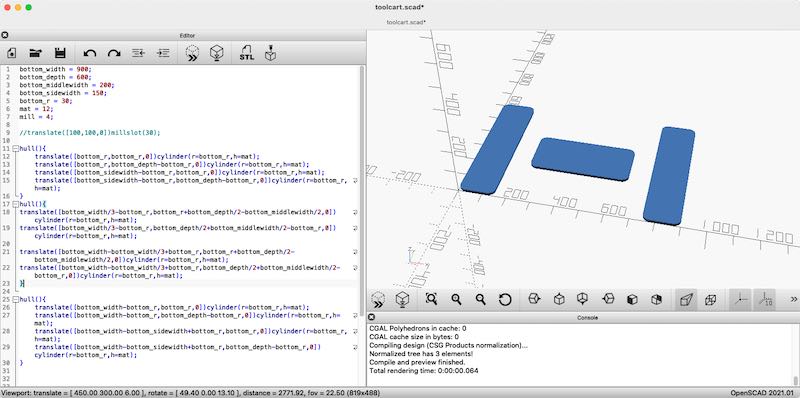Image resolution: width=800 pixels, height=398 pixels.
Task: Zoom in on the 3D view
Action: pyautogui.click(x=456, y=300)
